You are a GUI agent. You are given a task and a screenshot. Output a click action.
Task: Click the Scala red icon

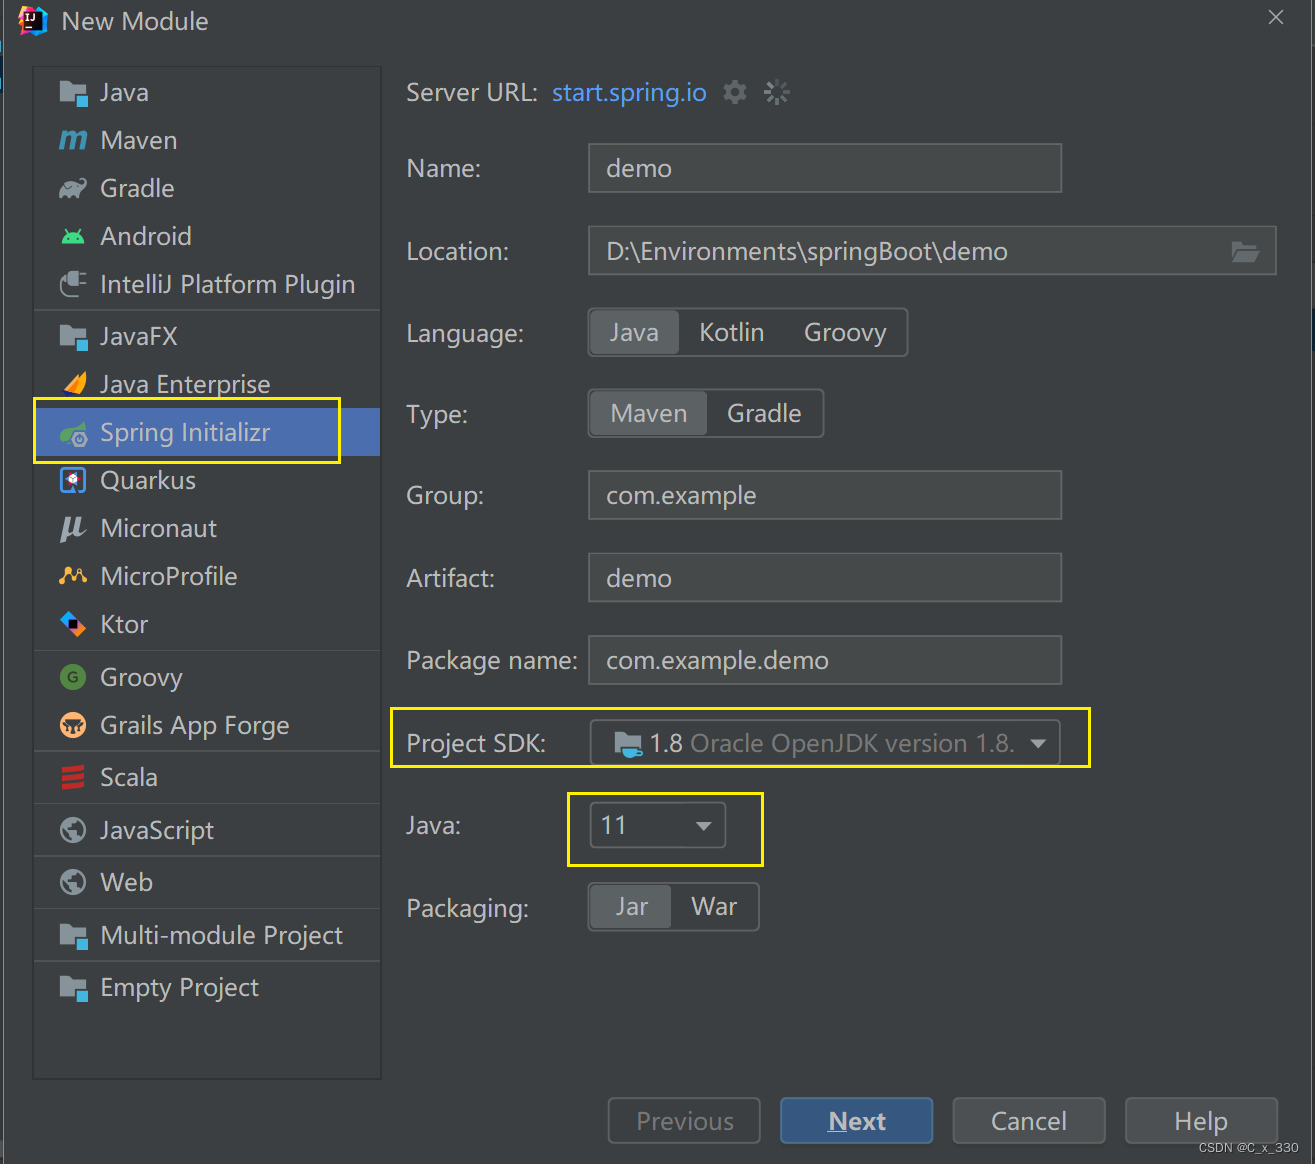point(73,777)
